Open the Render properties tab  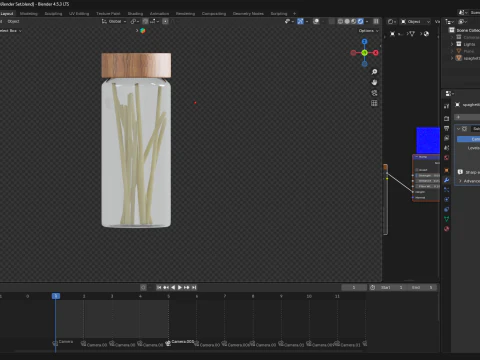pos(447,119)
